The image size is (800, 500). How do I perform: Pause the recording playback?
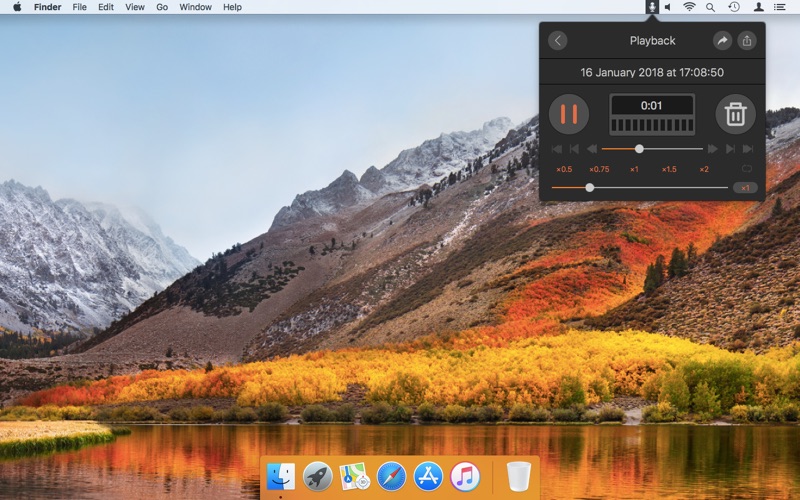pyautogui.click(x=568, y=114)
